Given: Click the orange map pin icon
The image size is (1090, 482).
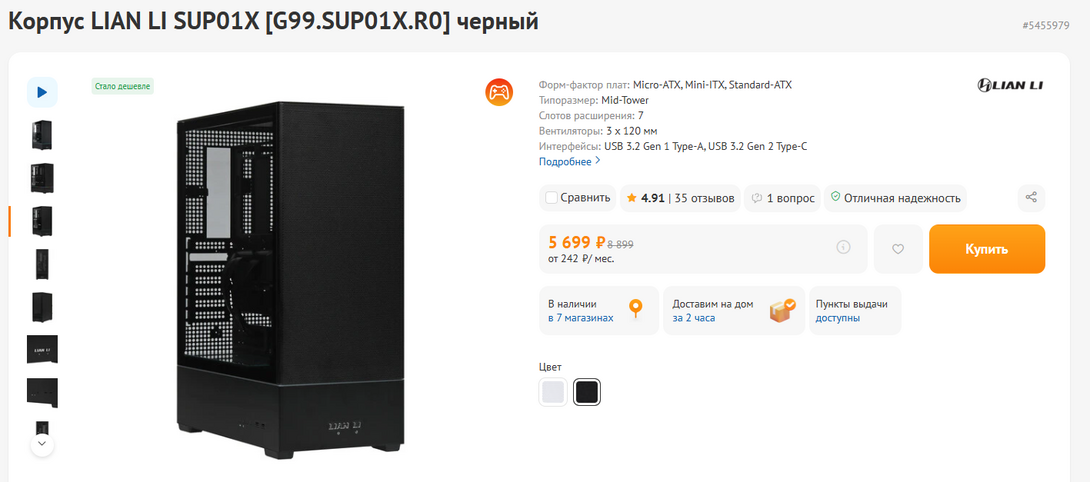Looking at the screenshot, I should click(x=635, y=310).
